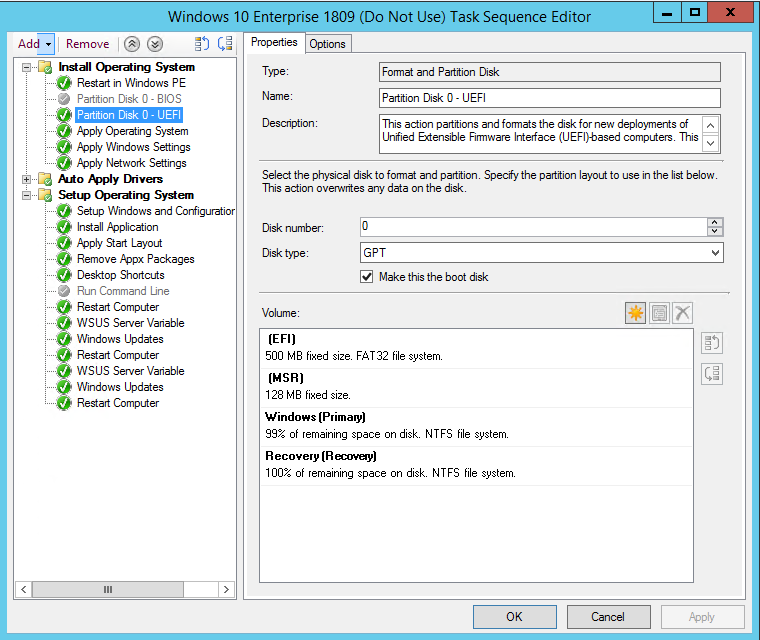Click the volume properties icon
Viewport: 760px width, 640px height.
tap(659, 313)
